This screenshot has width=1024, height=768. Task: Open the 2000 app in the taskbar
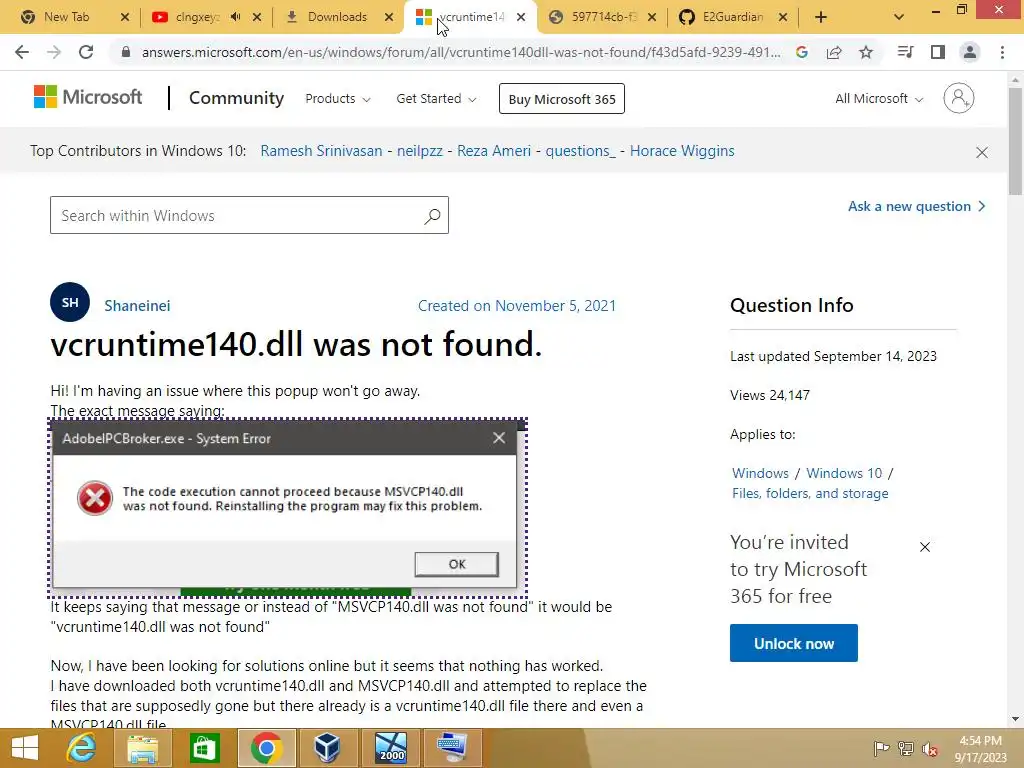point(391,748)
